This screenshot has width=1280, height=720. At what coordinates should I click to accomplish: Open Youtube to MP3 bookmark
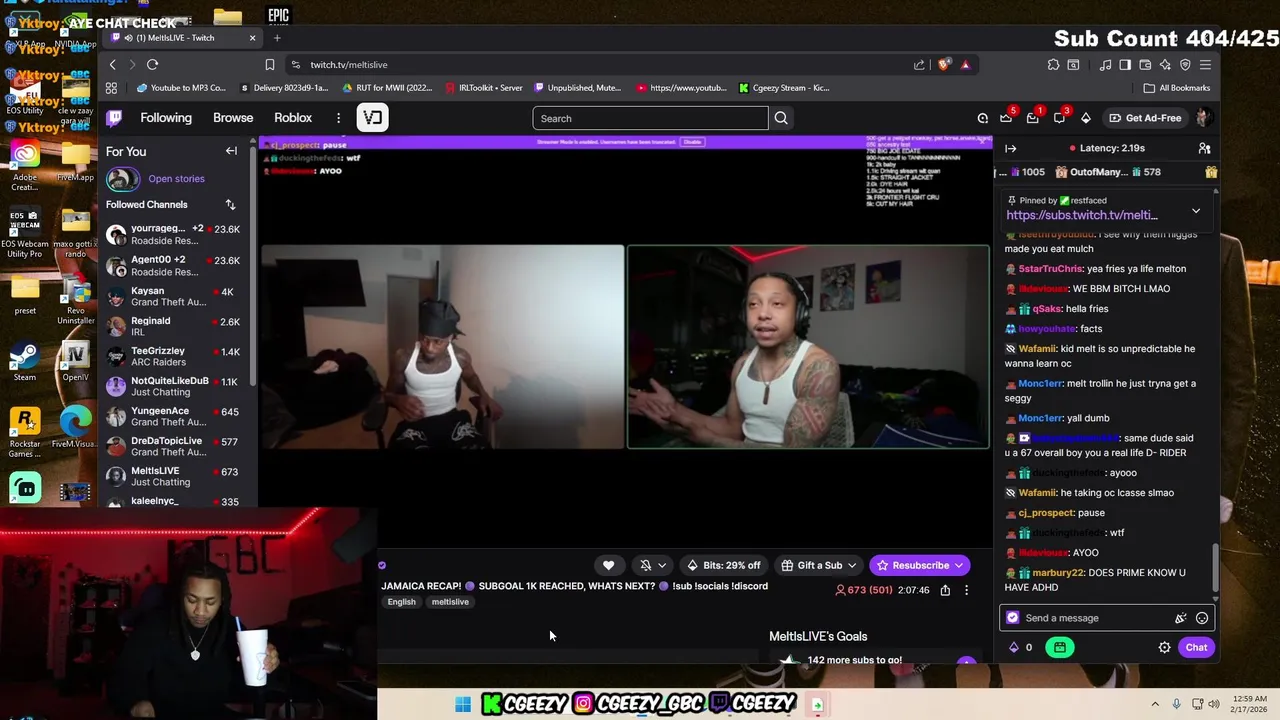(182, 88)
